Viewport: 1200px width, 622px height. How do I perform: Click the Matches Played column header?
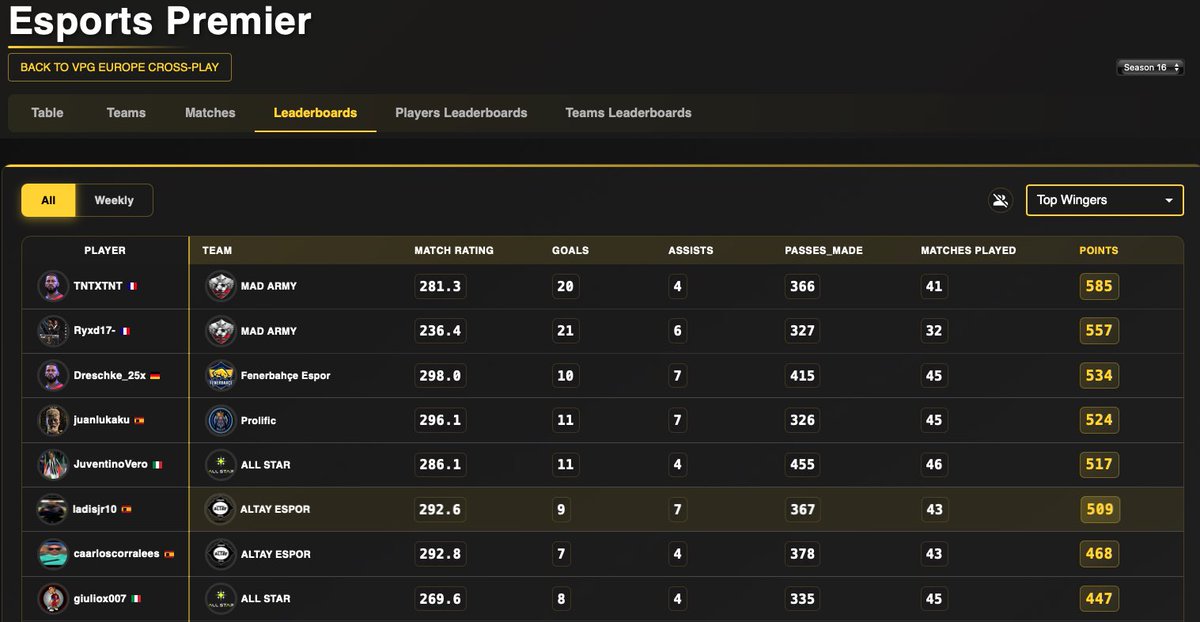[x=968, y=250]
